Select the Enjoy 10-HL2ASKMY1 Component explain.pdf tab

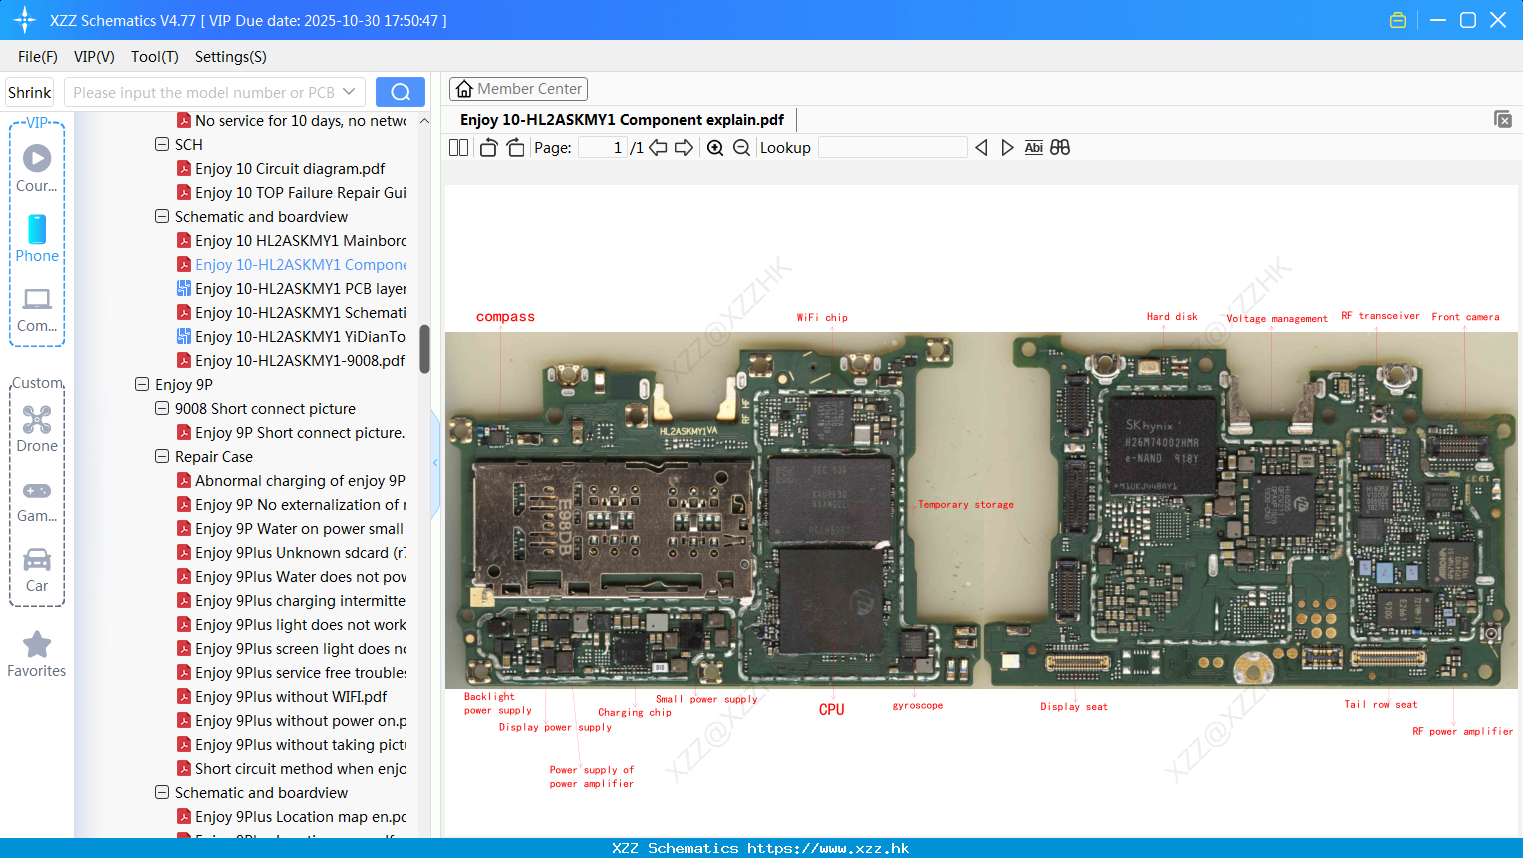point(622,120)
